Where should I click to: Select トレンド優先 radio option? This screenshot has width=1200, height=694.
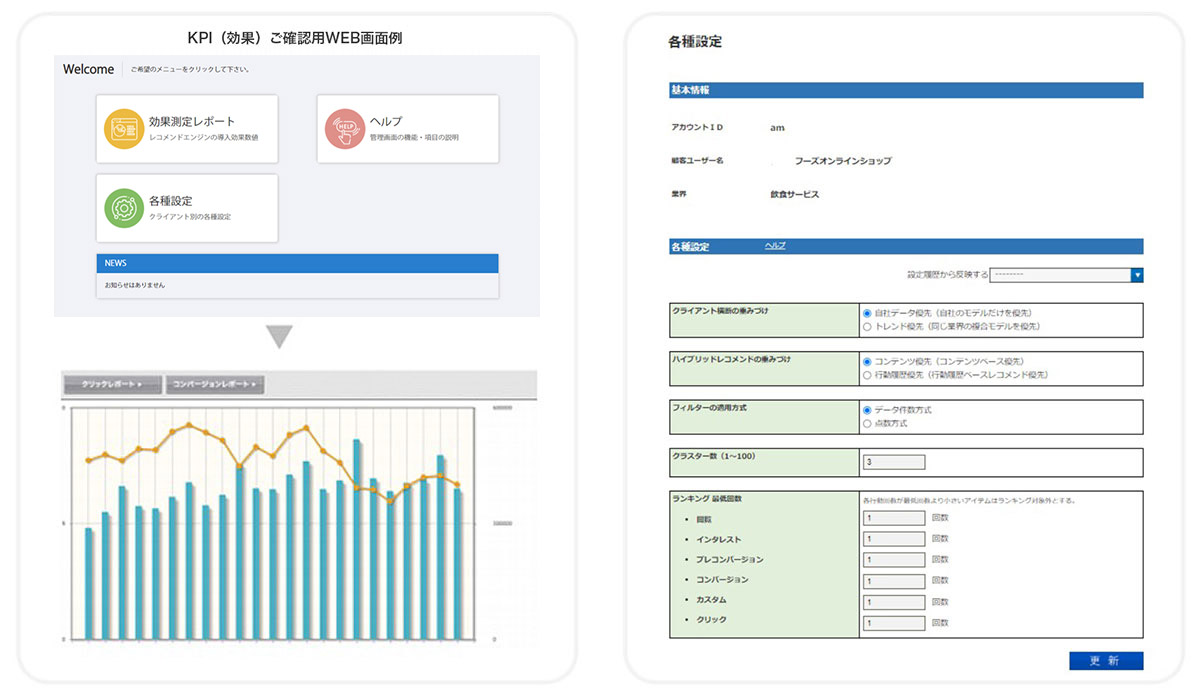(x=867, y=326)
